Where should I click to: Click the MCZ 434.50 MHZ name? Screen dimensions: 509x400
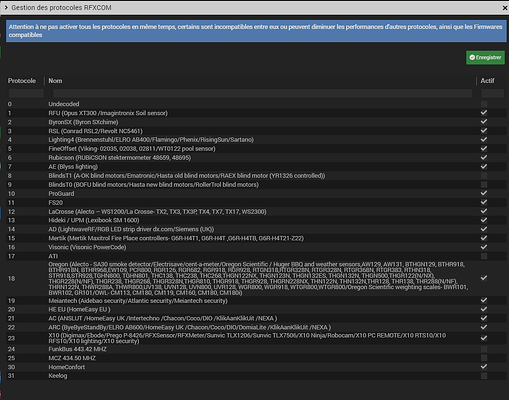(x=72, y=358)
